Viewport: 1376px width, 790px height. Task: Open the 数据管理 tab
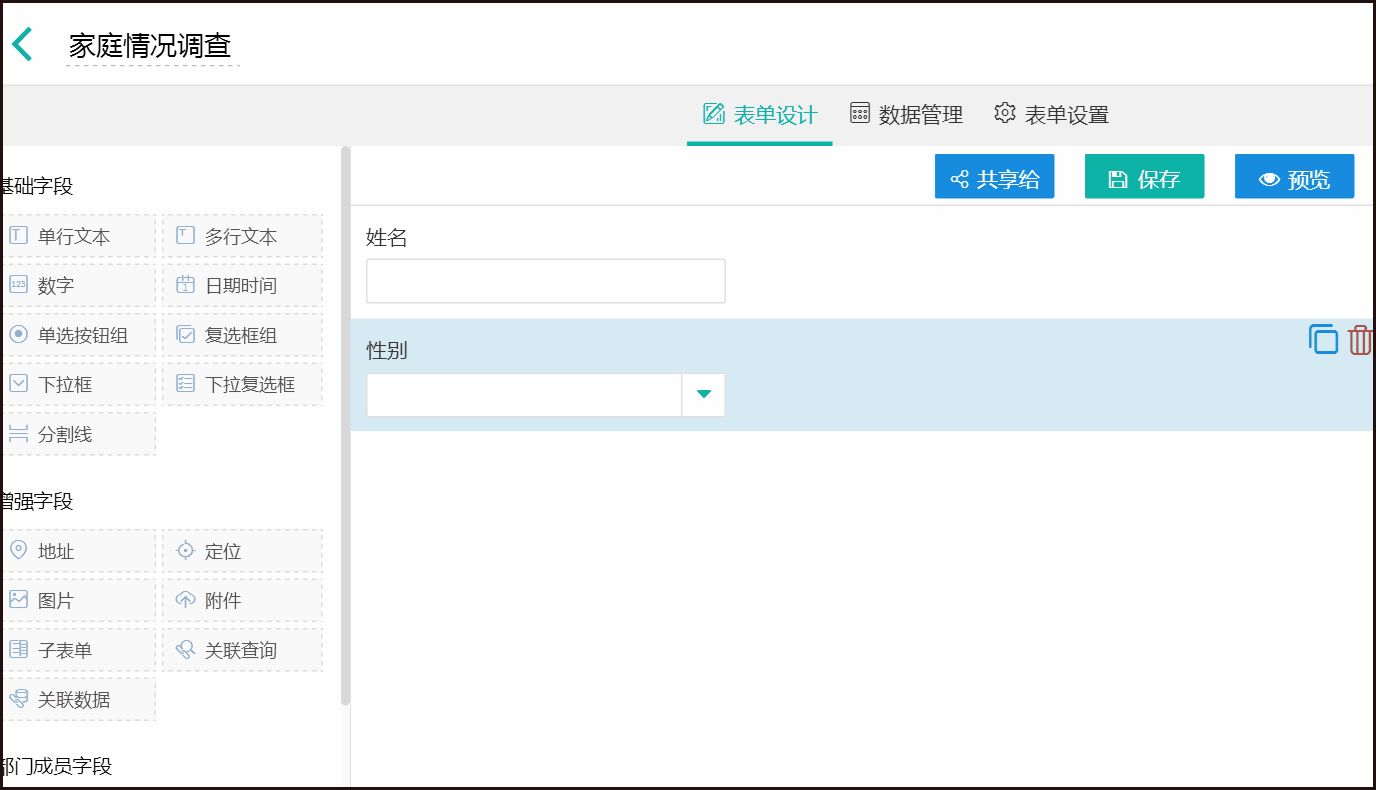[906, 115]
